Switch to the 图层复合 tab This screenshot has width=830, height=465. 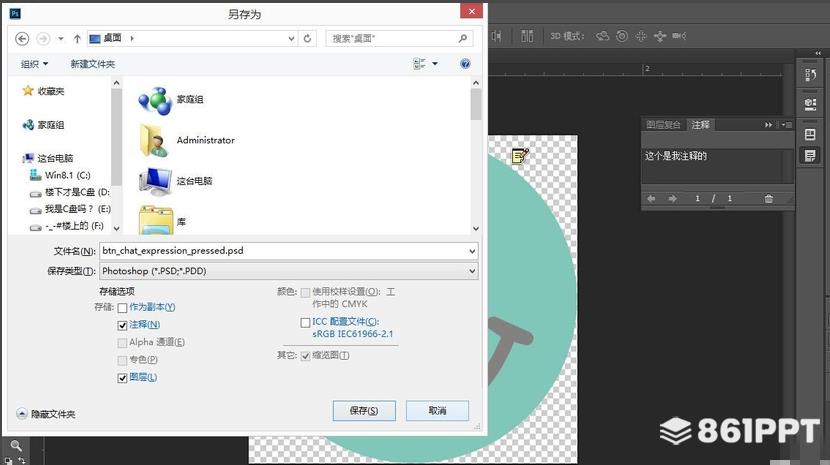pos(663,125)
